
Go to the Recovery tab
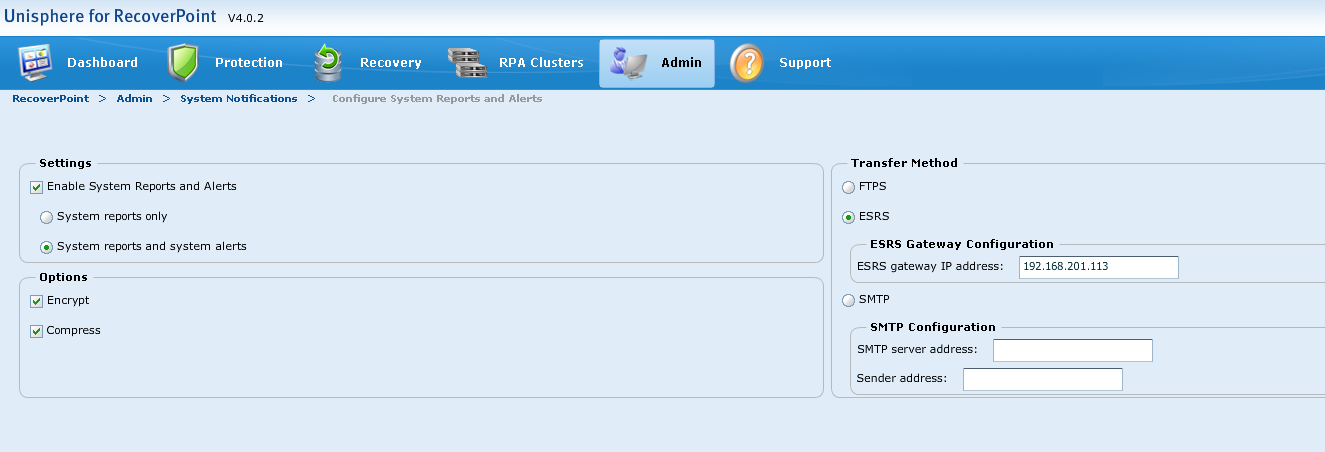point(390,63)
